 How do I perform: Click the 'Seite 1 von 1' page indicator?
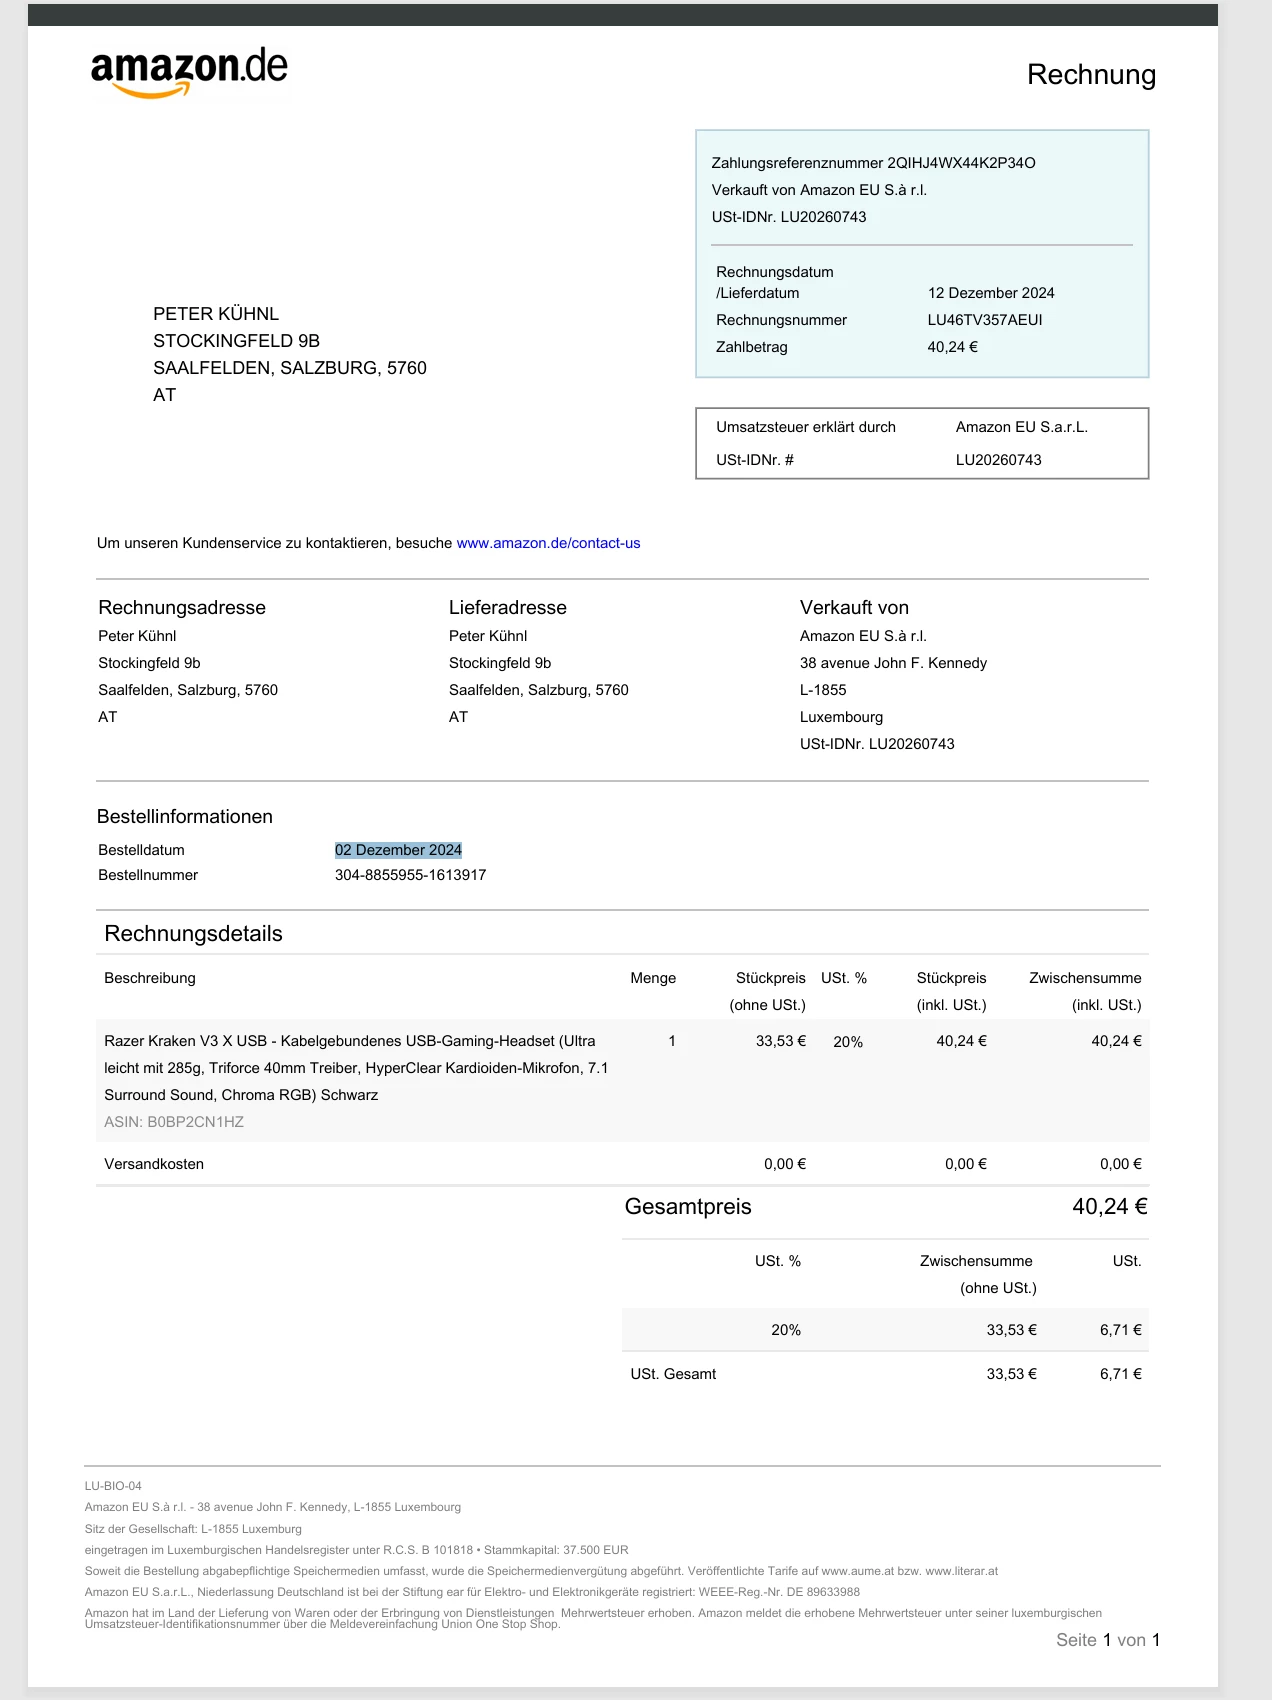[x=1108, y=1640]
